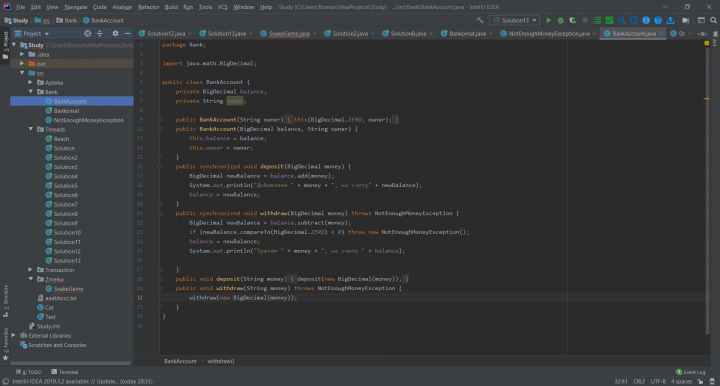Run Solution13 with the green play icon
The width and height of the screenshot is (720, 386).
[x=548, y=20]
